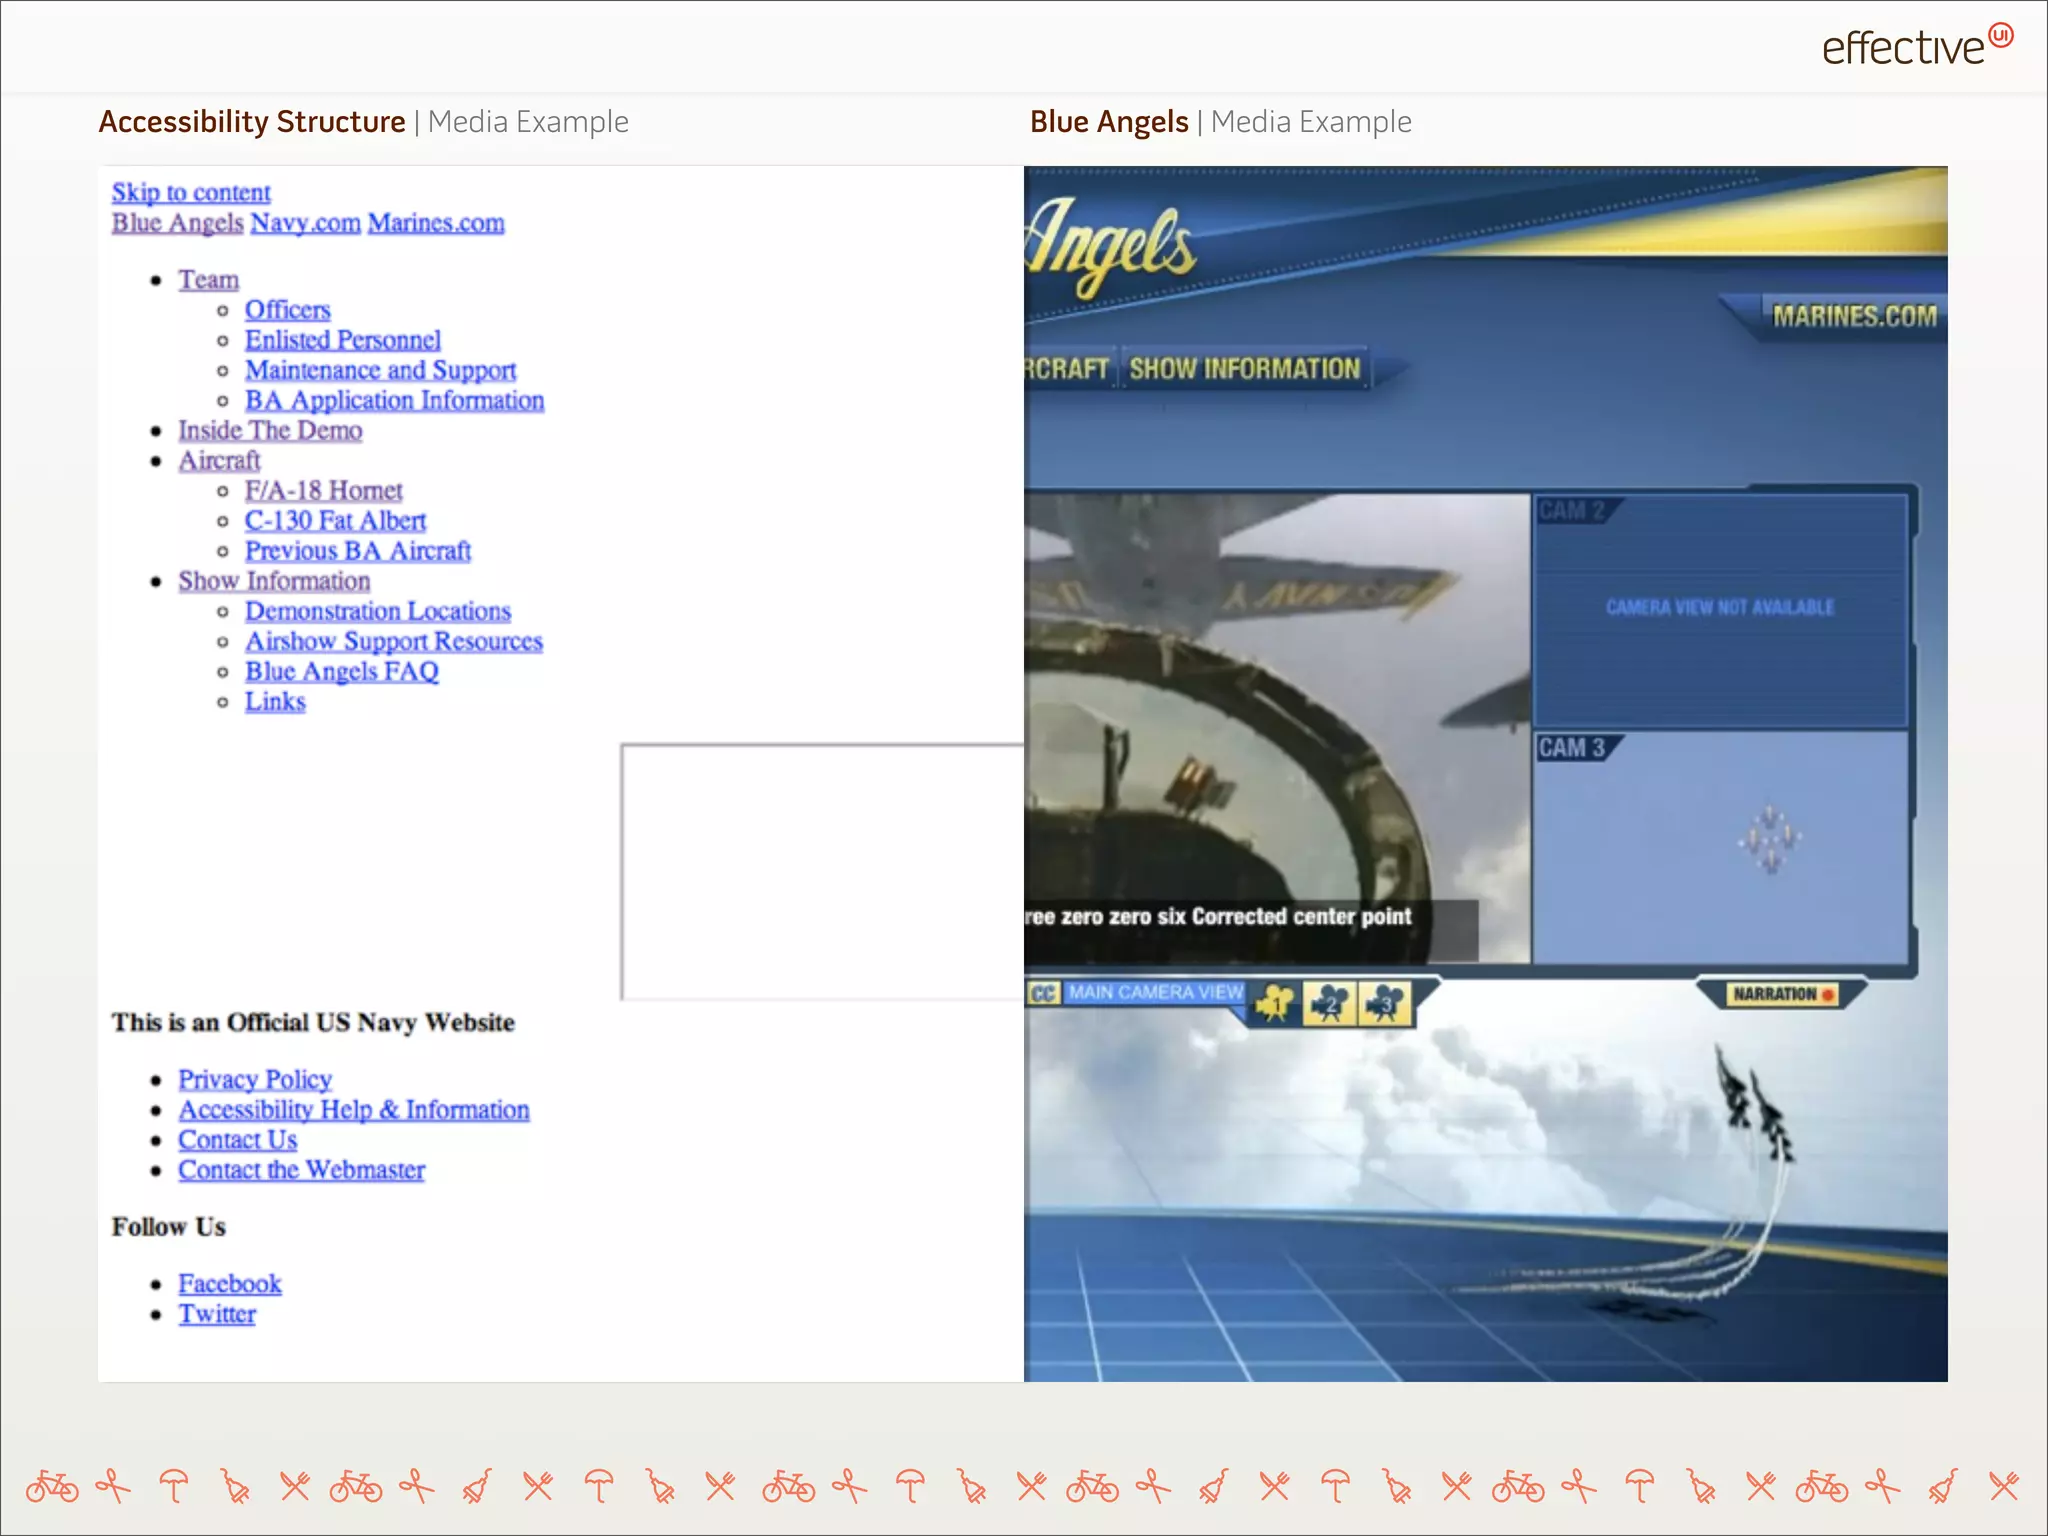The height and width of the screenshot is (1536, 2048).
Task: Open Privacy Policy link
Action: pyautogui.click(x=255, y=1080)
